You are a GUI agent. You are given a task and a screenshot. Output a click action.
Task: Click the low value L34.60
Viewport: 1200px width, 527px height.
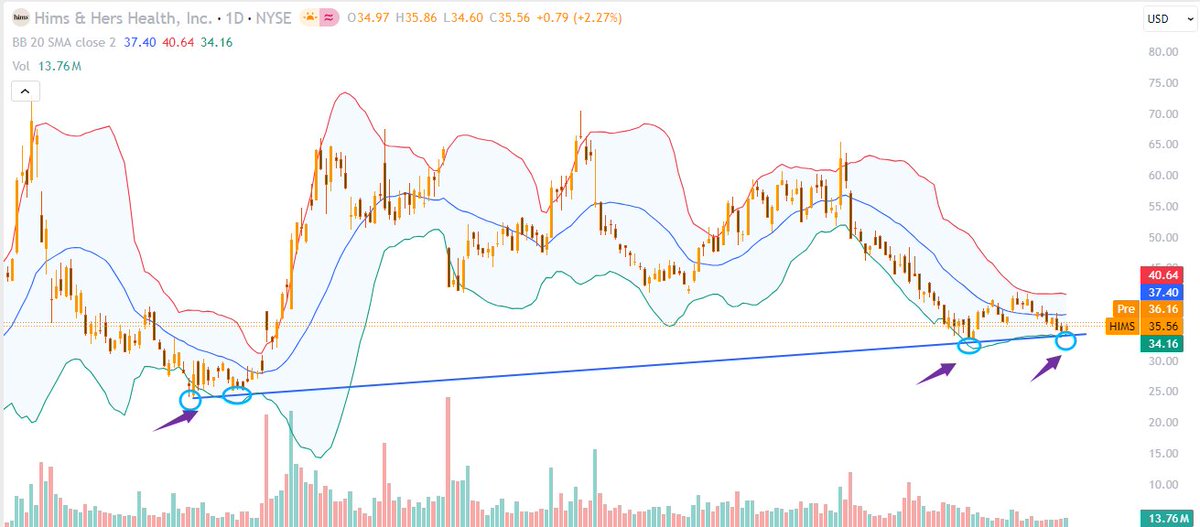pyautogui.click(x=464, y=18)
